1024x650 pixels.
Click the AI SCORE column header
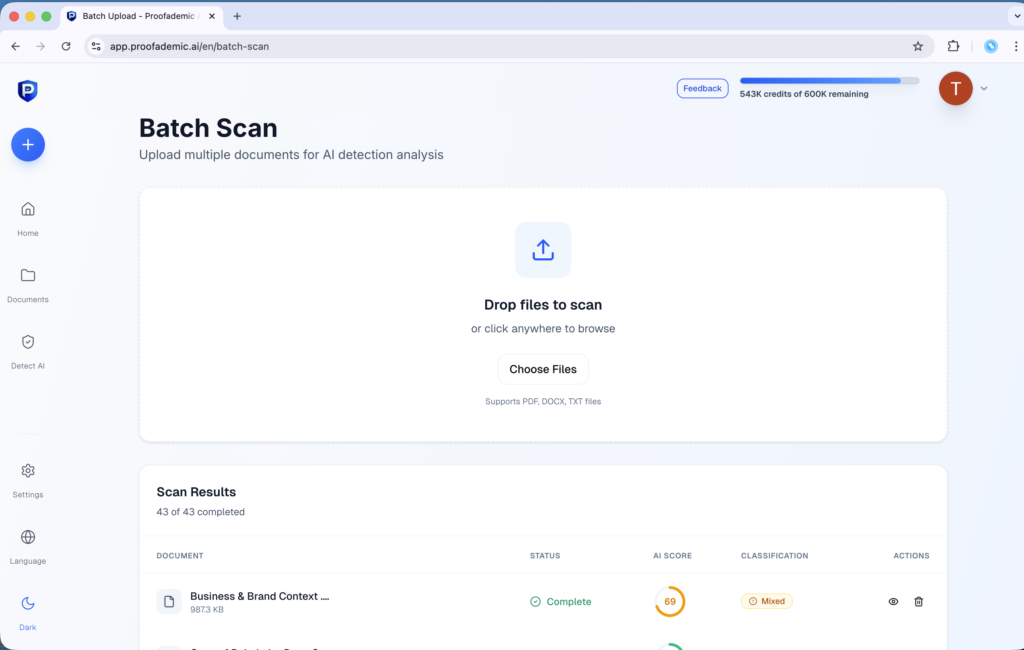(672, 555)
